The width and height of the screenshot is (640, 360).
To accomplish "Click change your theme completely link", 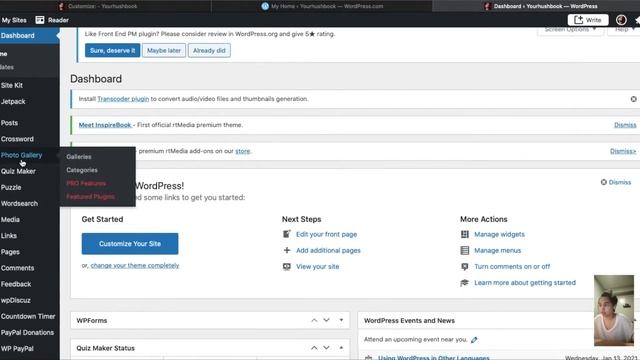I will point(135,265).
